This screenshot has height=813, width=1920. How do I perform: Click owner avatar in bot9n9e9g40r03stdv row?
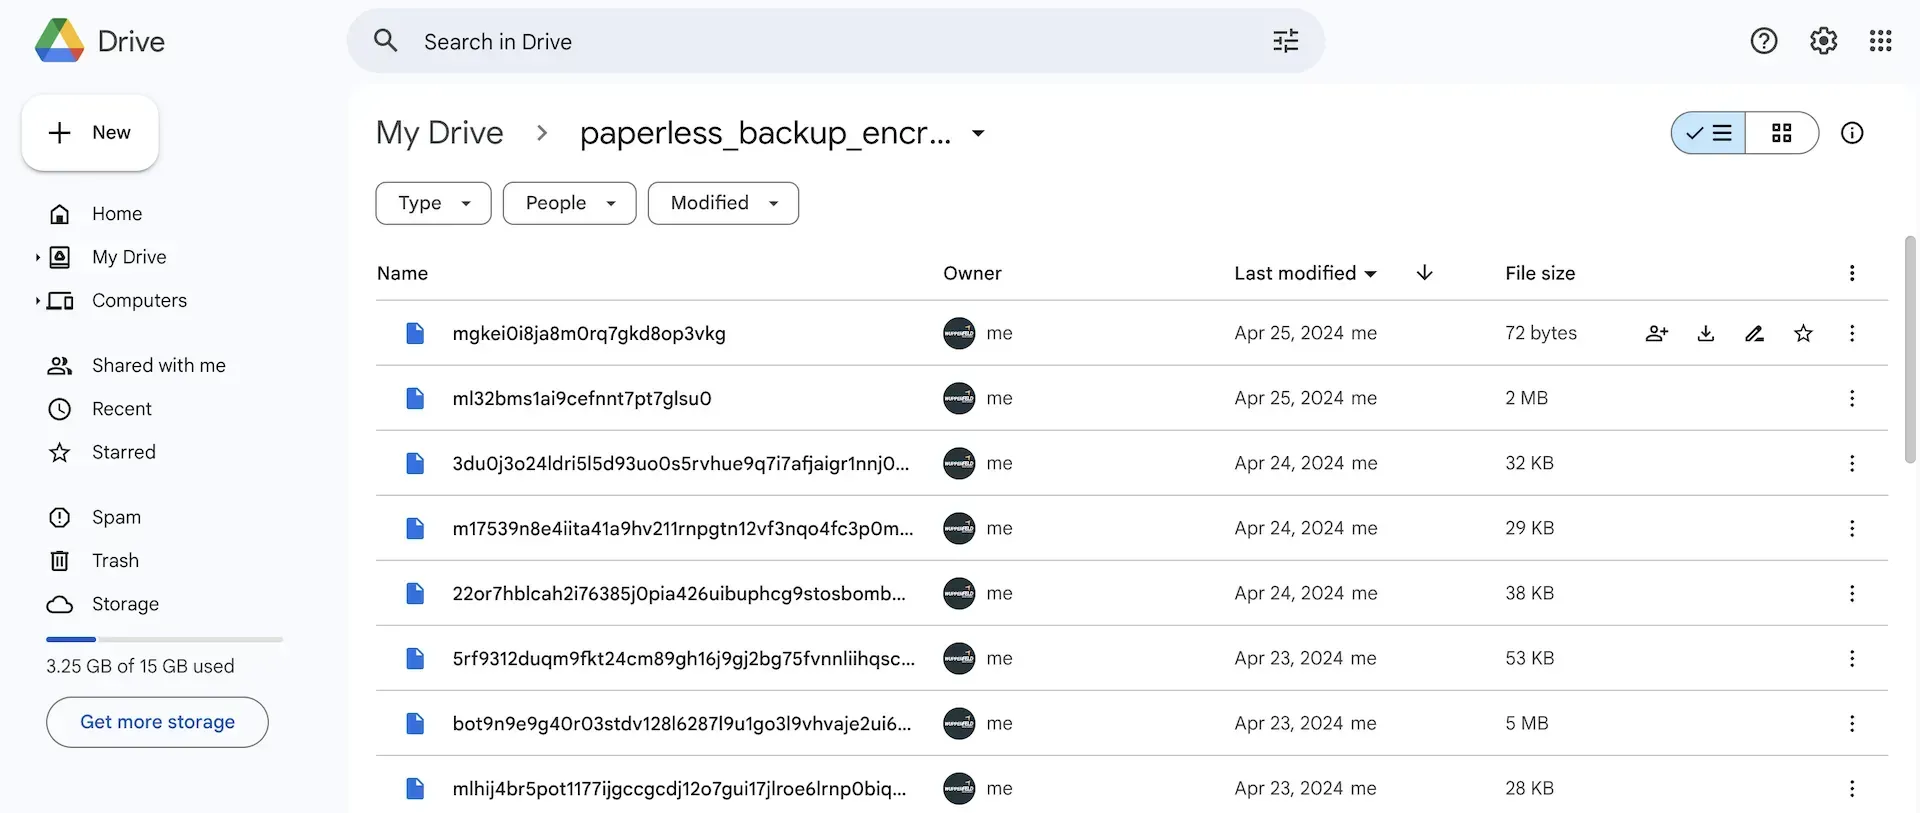click(959, 723)
